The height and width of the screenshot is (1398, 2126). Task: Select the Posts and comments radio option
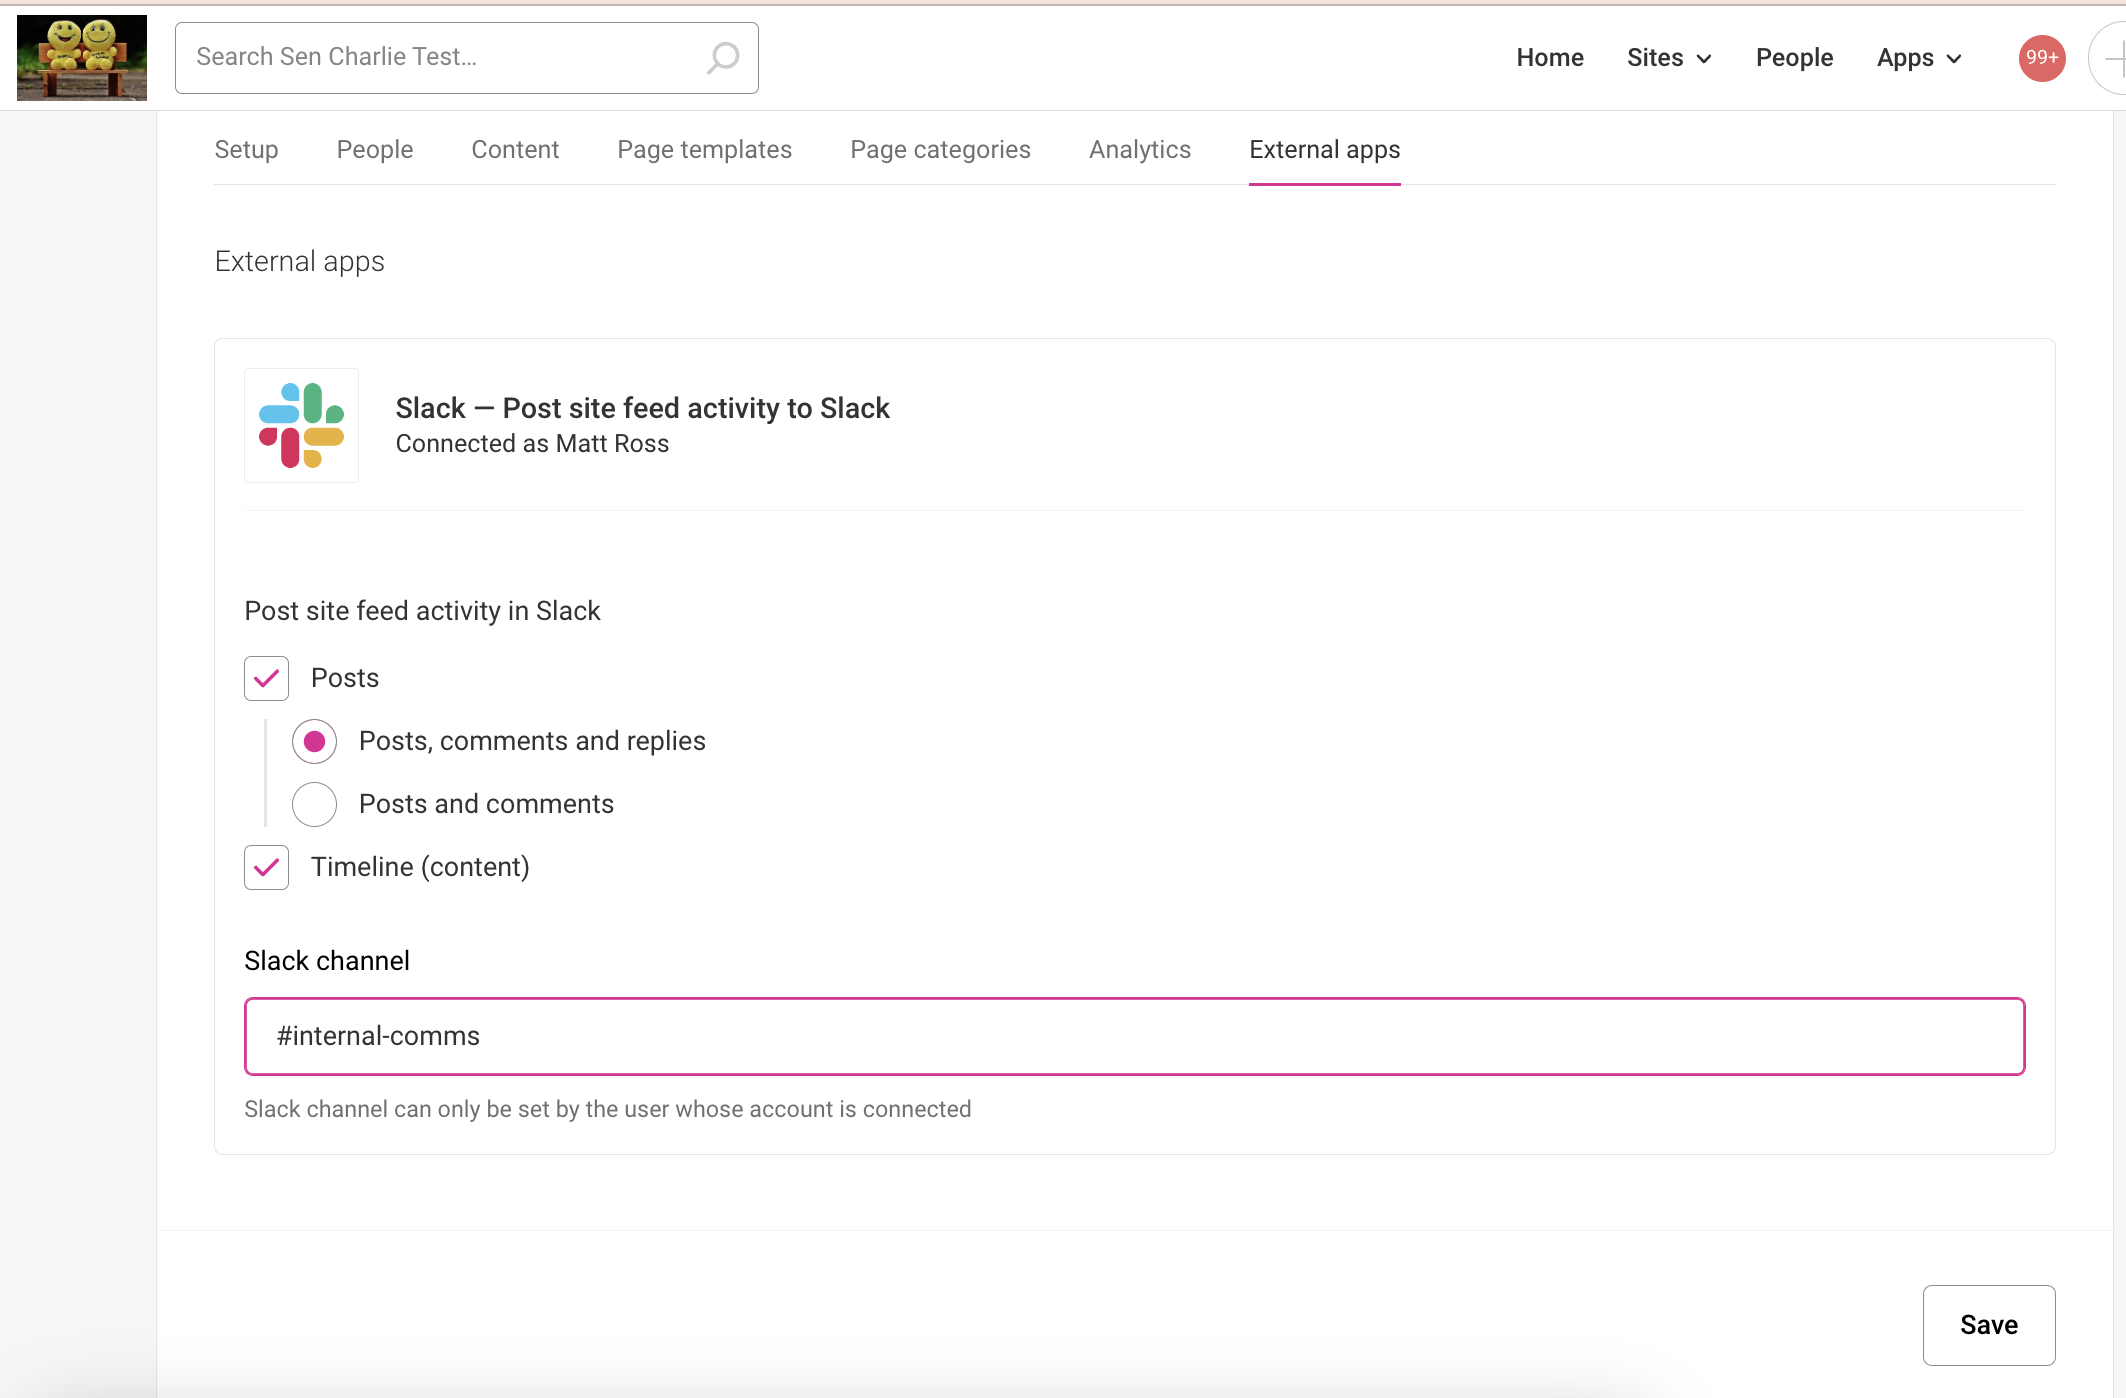coord(314,804)
